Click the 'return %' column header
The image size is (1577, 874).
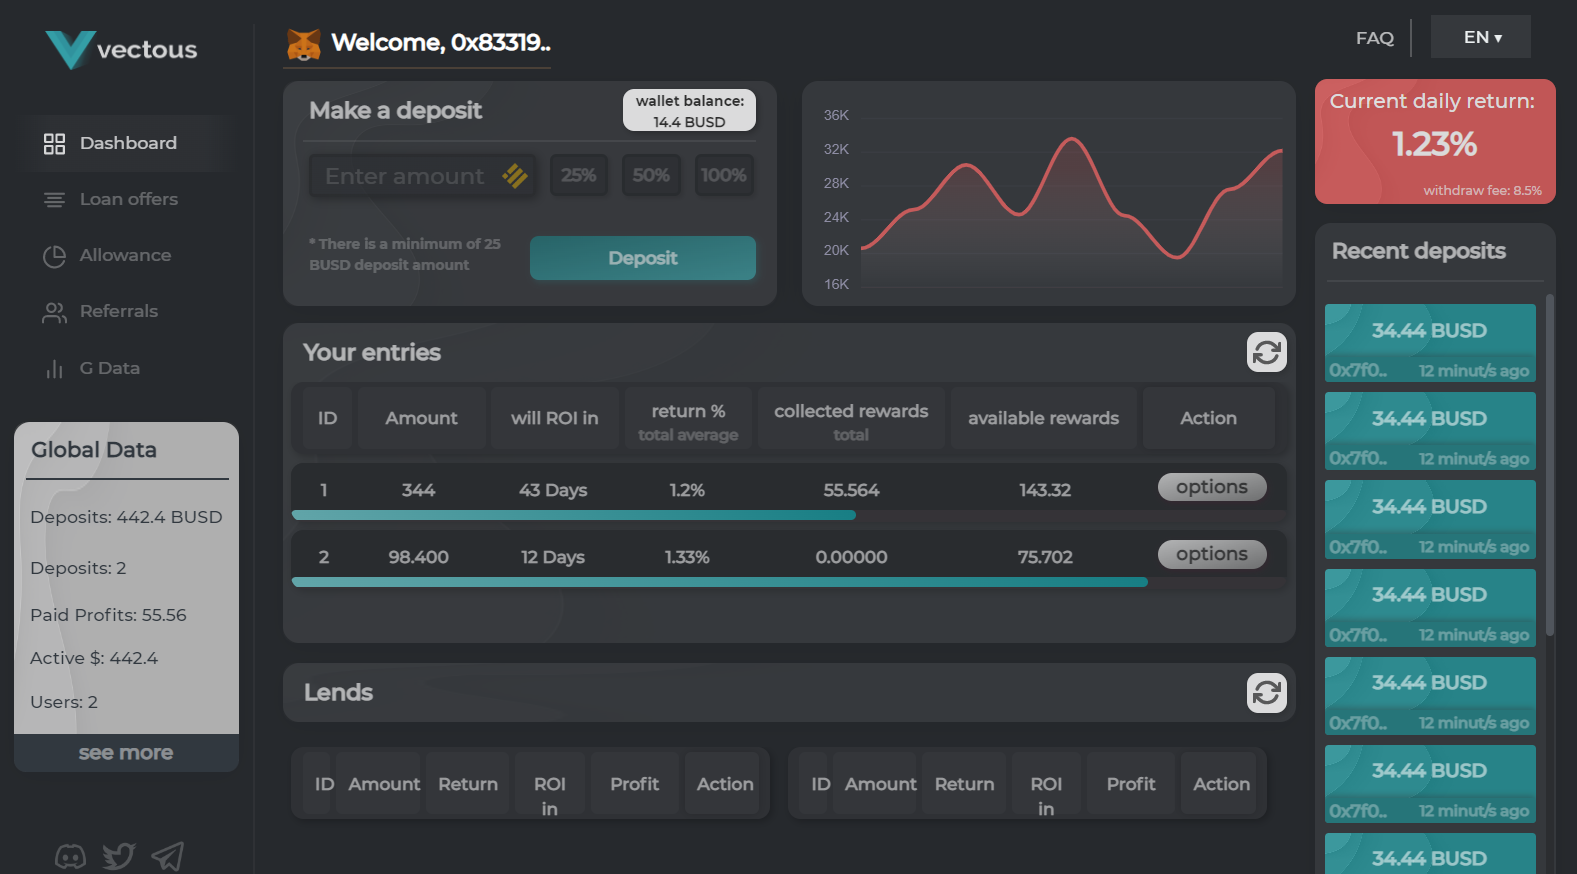coord(688,418)
